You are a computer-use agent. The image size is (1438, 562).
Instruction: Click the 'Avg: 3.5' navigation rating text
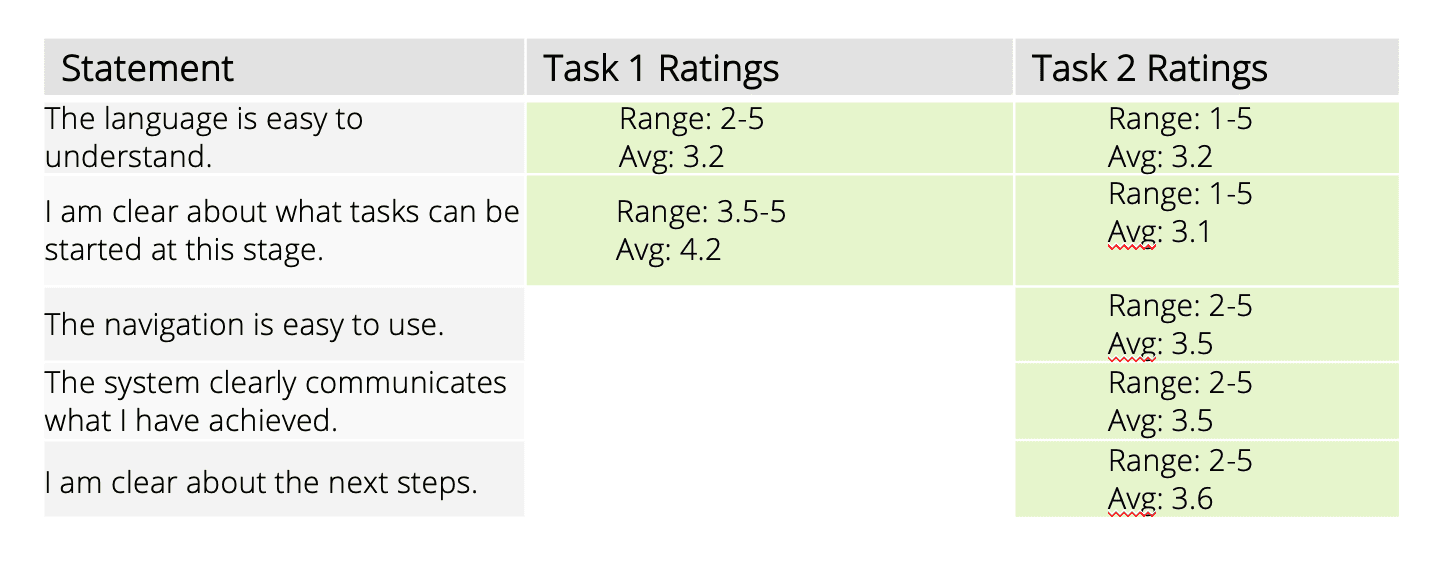tap(1160, 344)
